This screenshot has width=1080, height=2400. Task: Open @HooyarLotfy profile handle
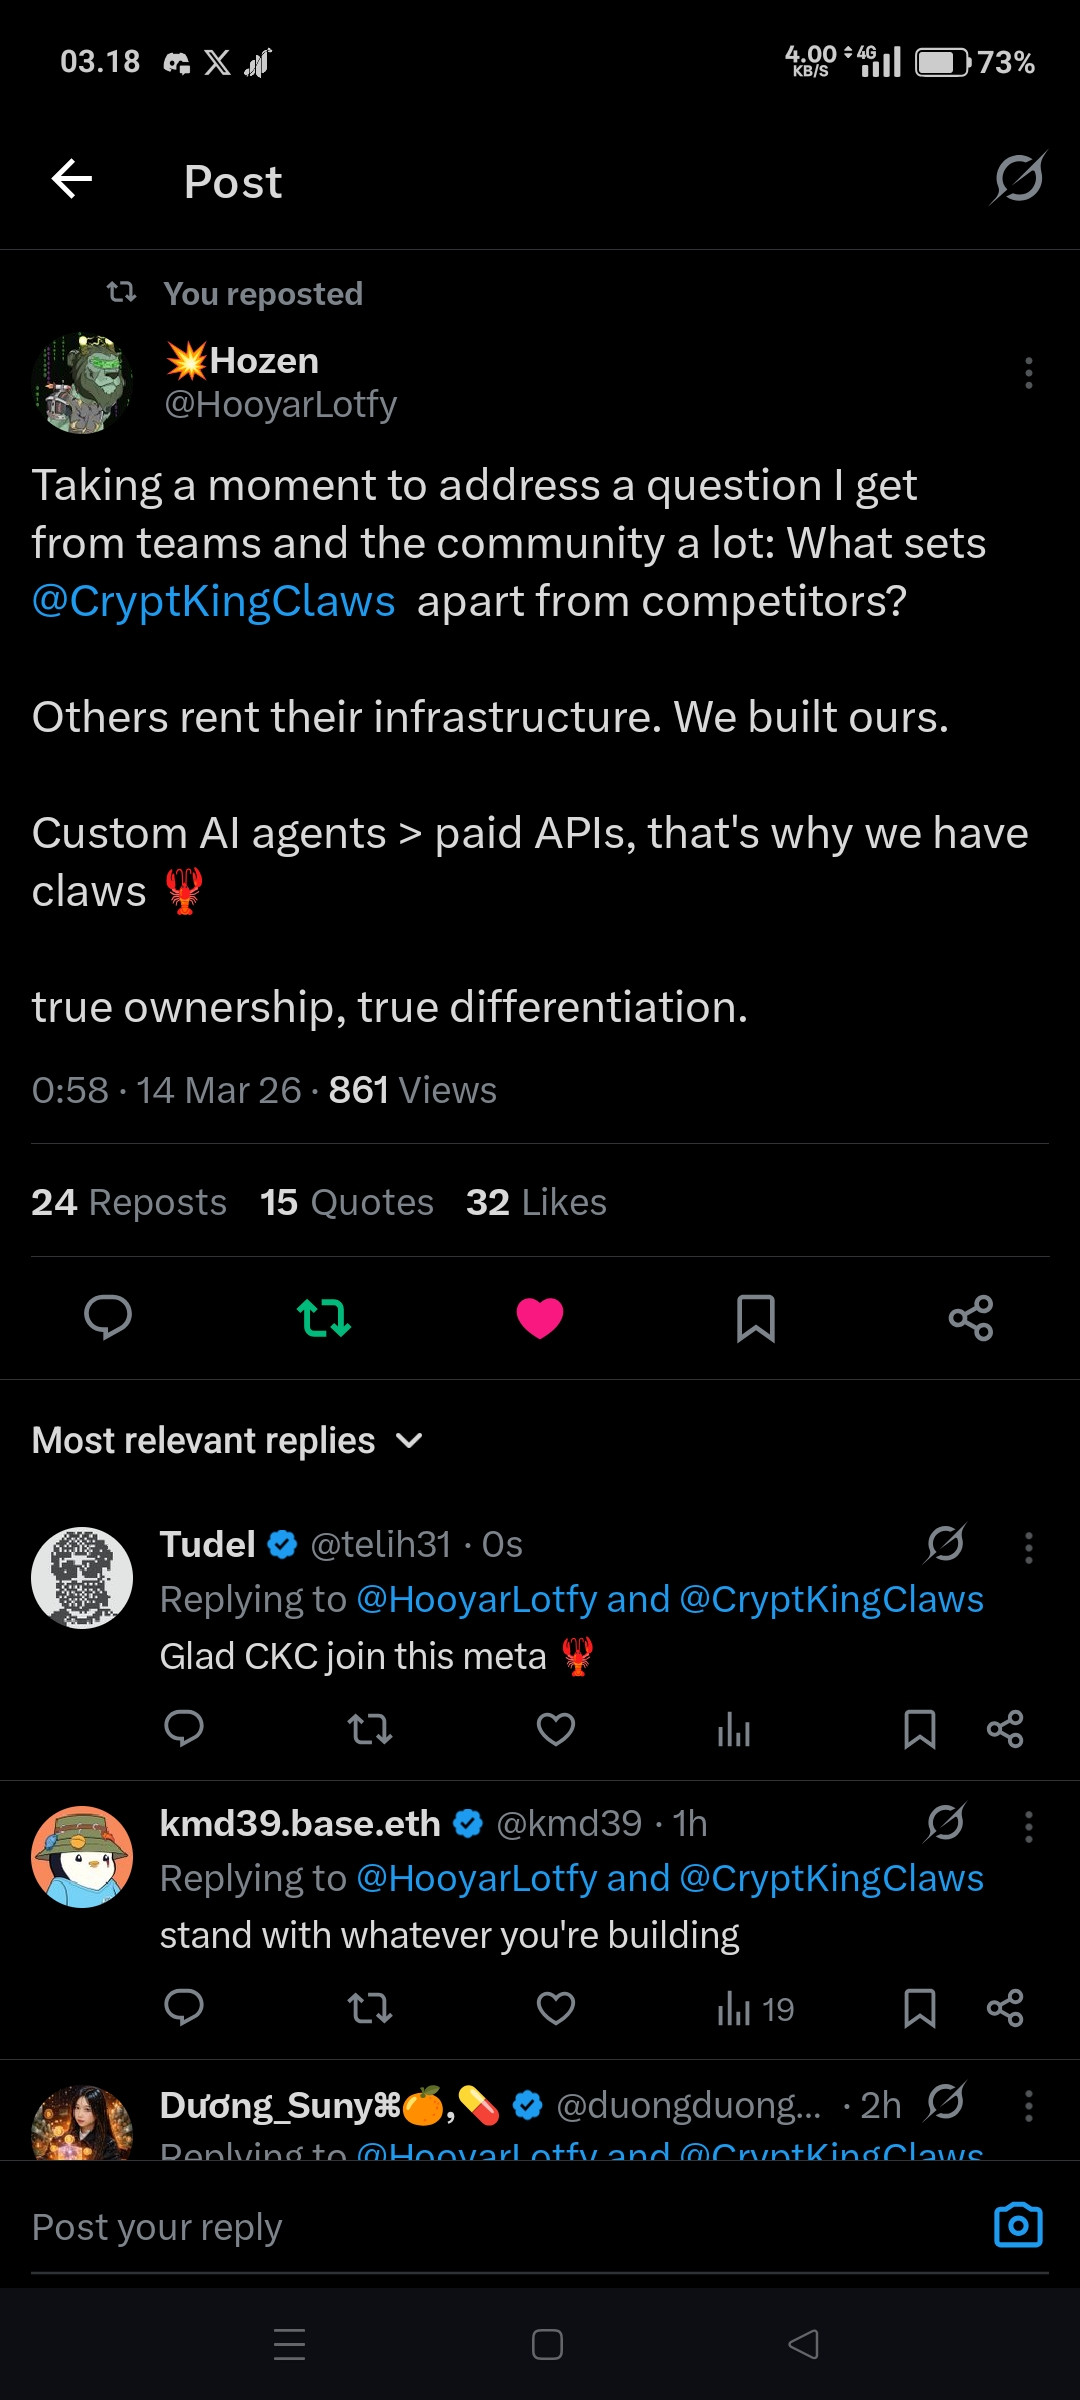(x=281, y=404)
